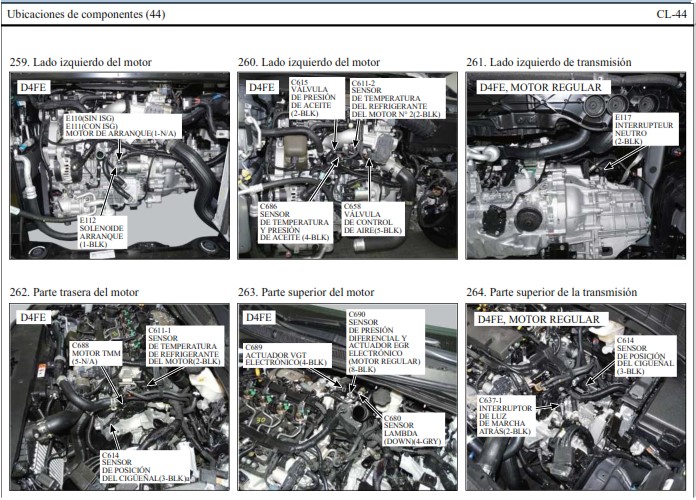Click the round black transmission mount in photo 261
This screenshot has width=696, height=500.
coord(529,219)
